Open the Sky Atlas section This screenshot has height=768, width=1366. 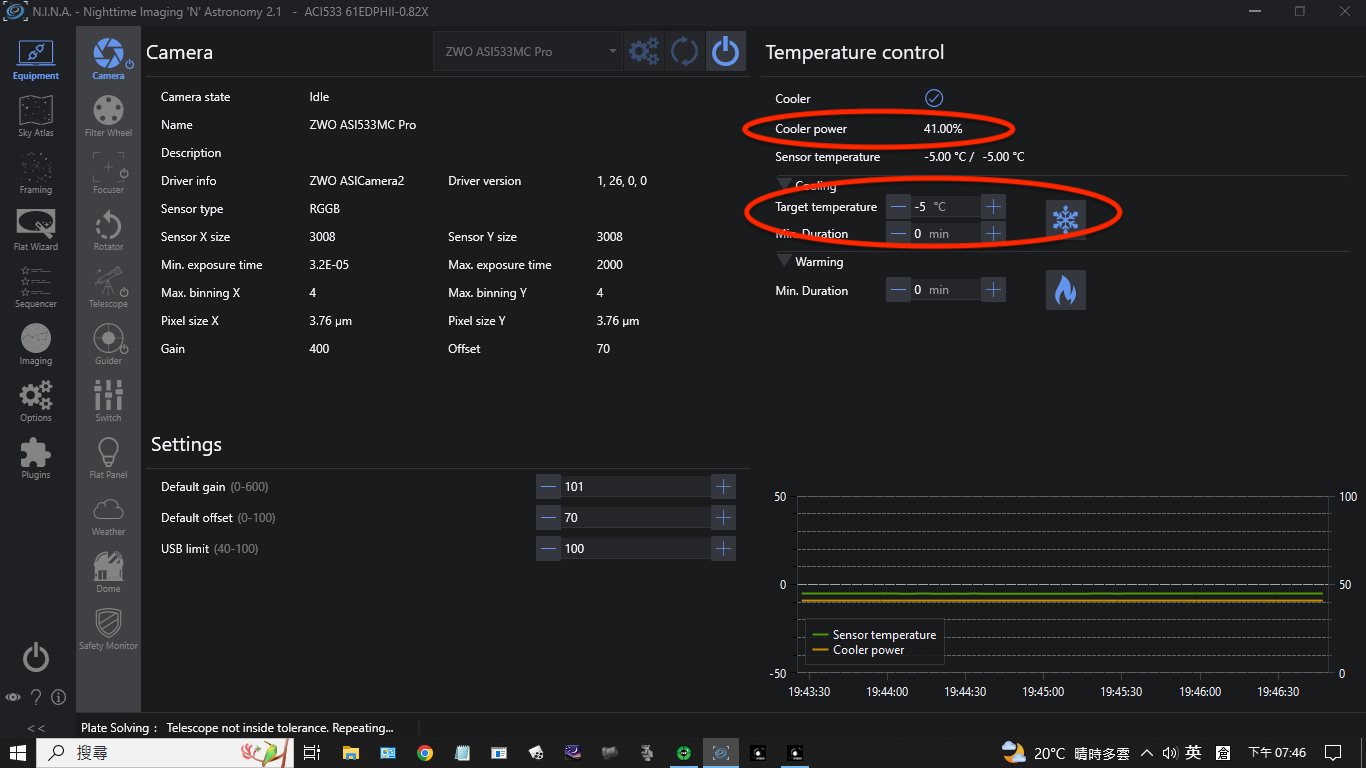pos(36,117)
